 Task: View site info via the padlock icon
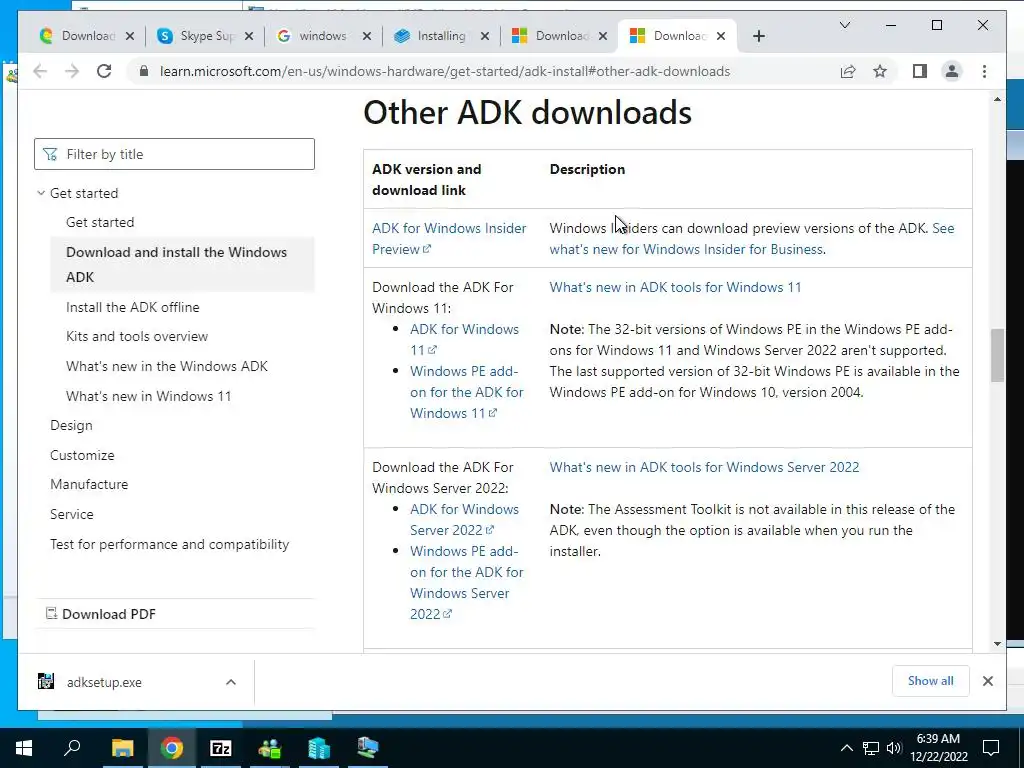[x=144, y=71]
